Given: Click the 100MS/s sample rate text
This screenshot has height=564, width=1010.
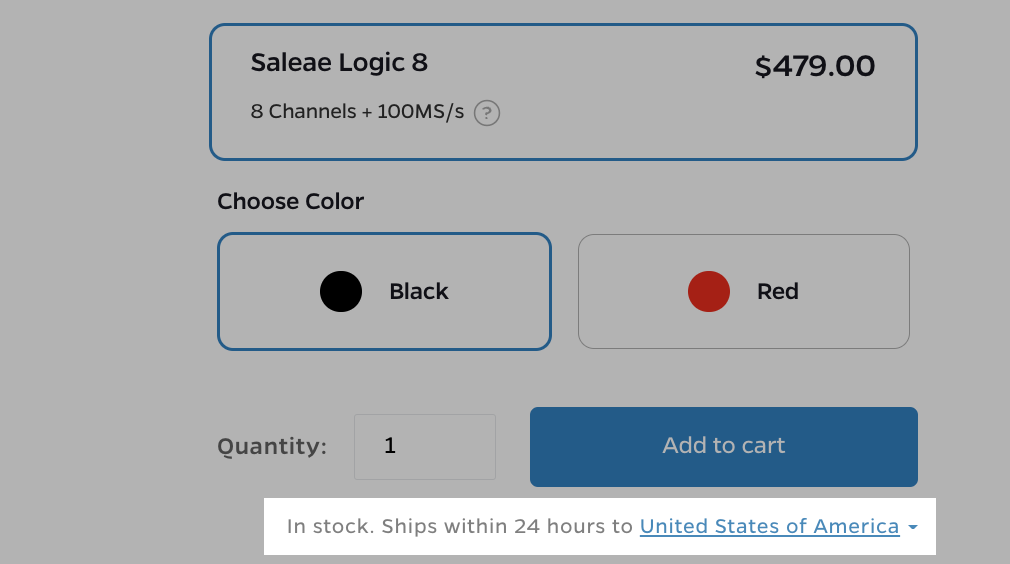Looking at the screenshot, I should pos(421,112).
